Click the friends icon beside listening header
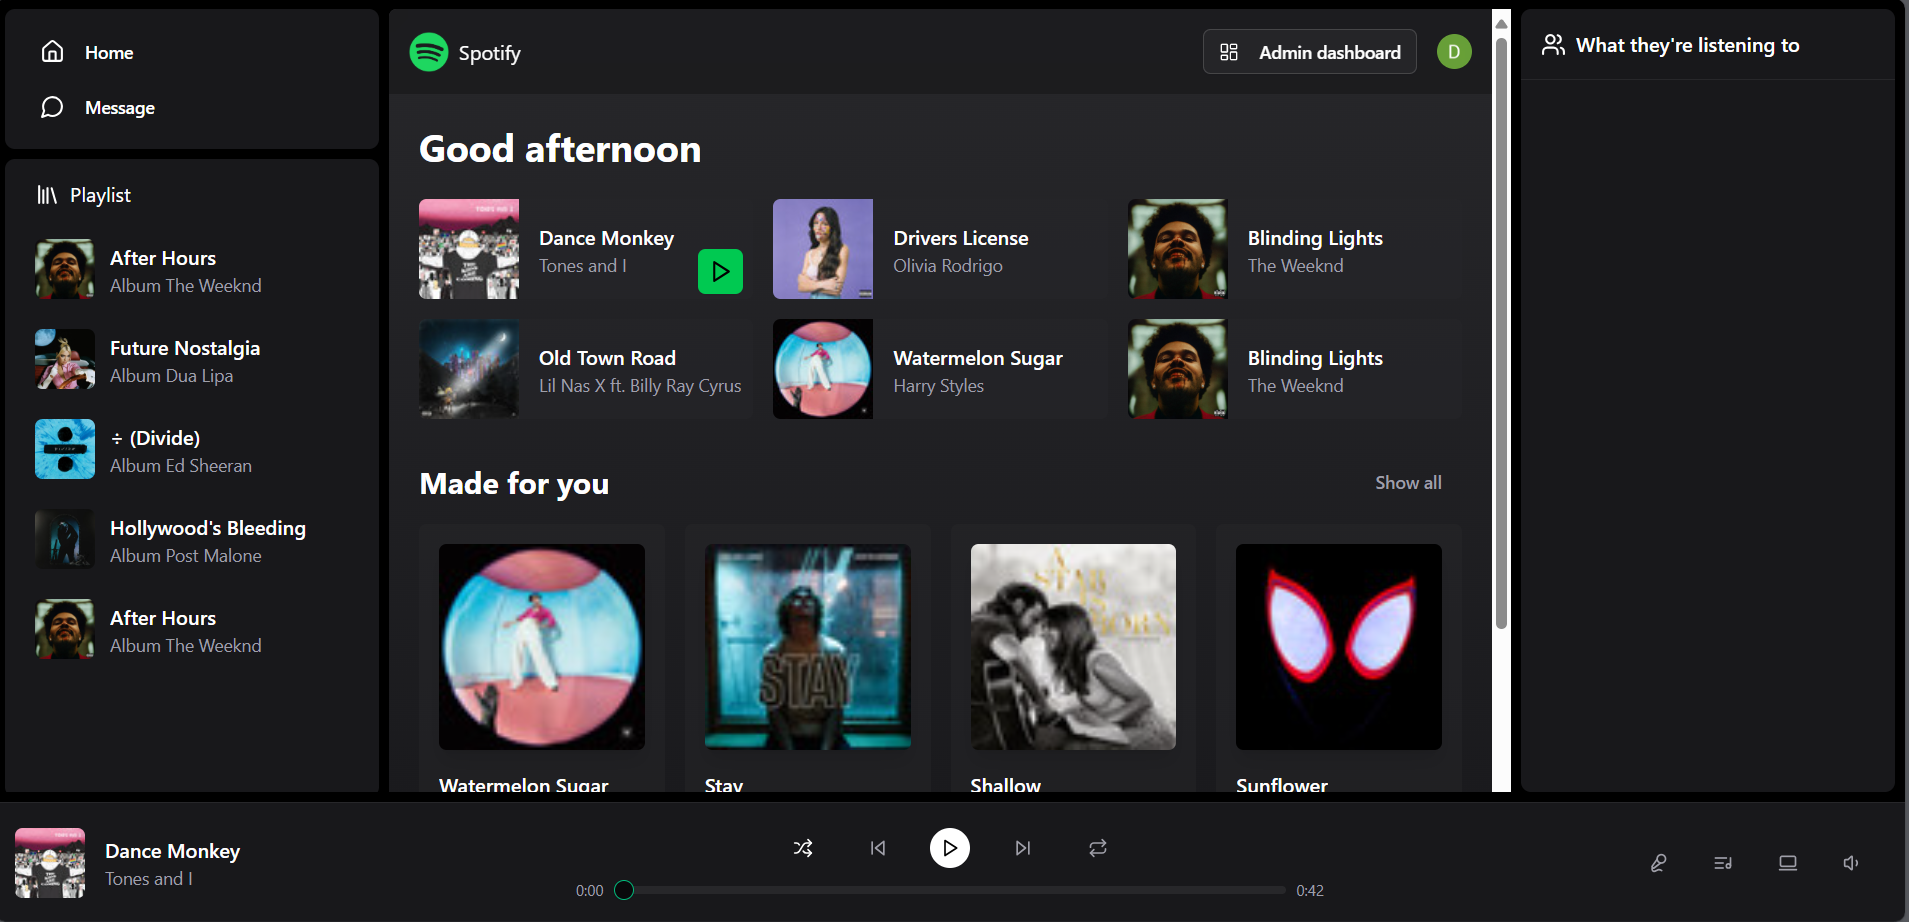This screenshot has height=922, width=1909. [x=1553, y=45]
